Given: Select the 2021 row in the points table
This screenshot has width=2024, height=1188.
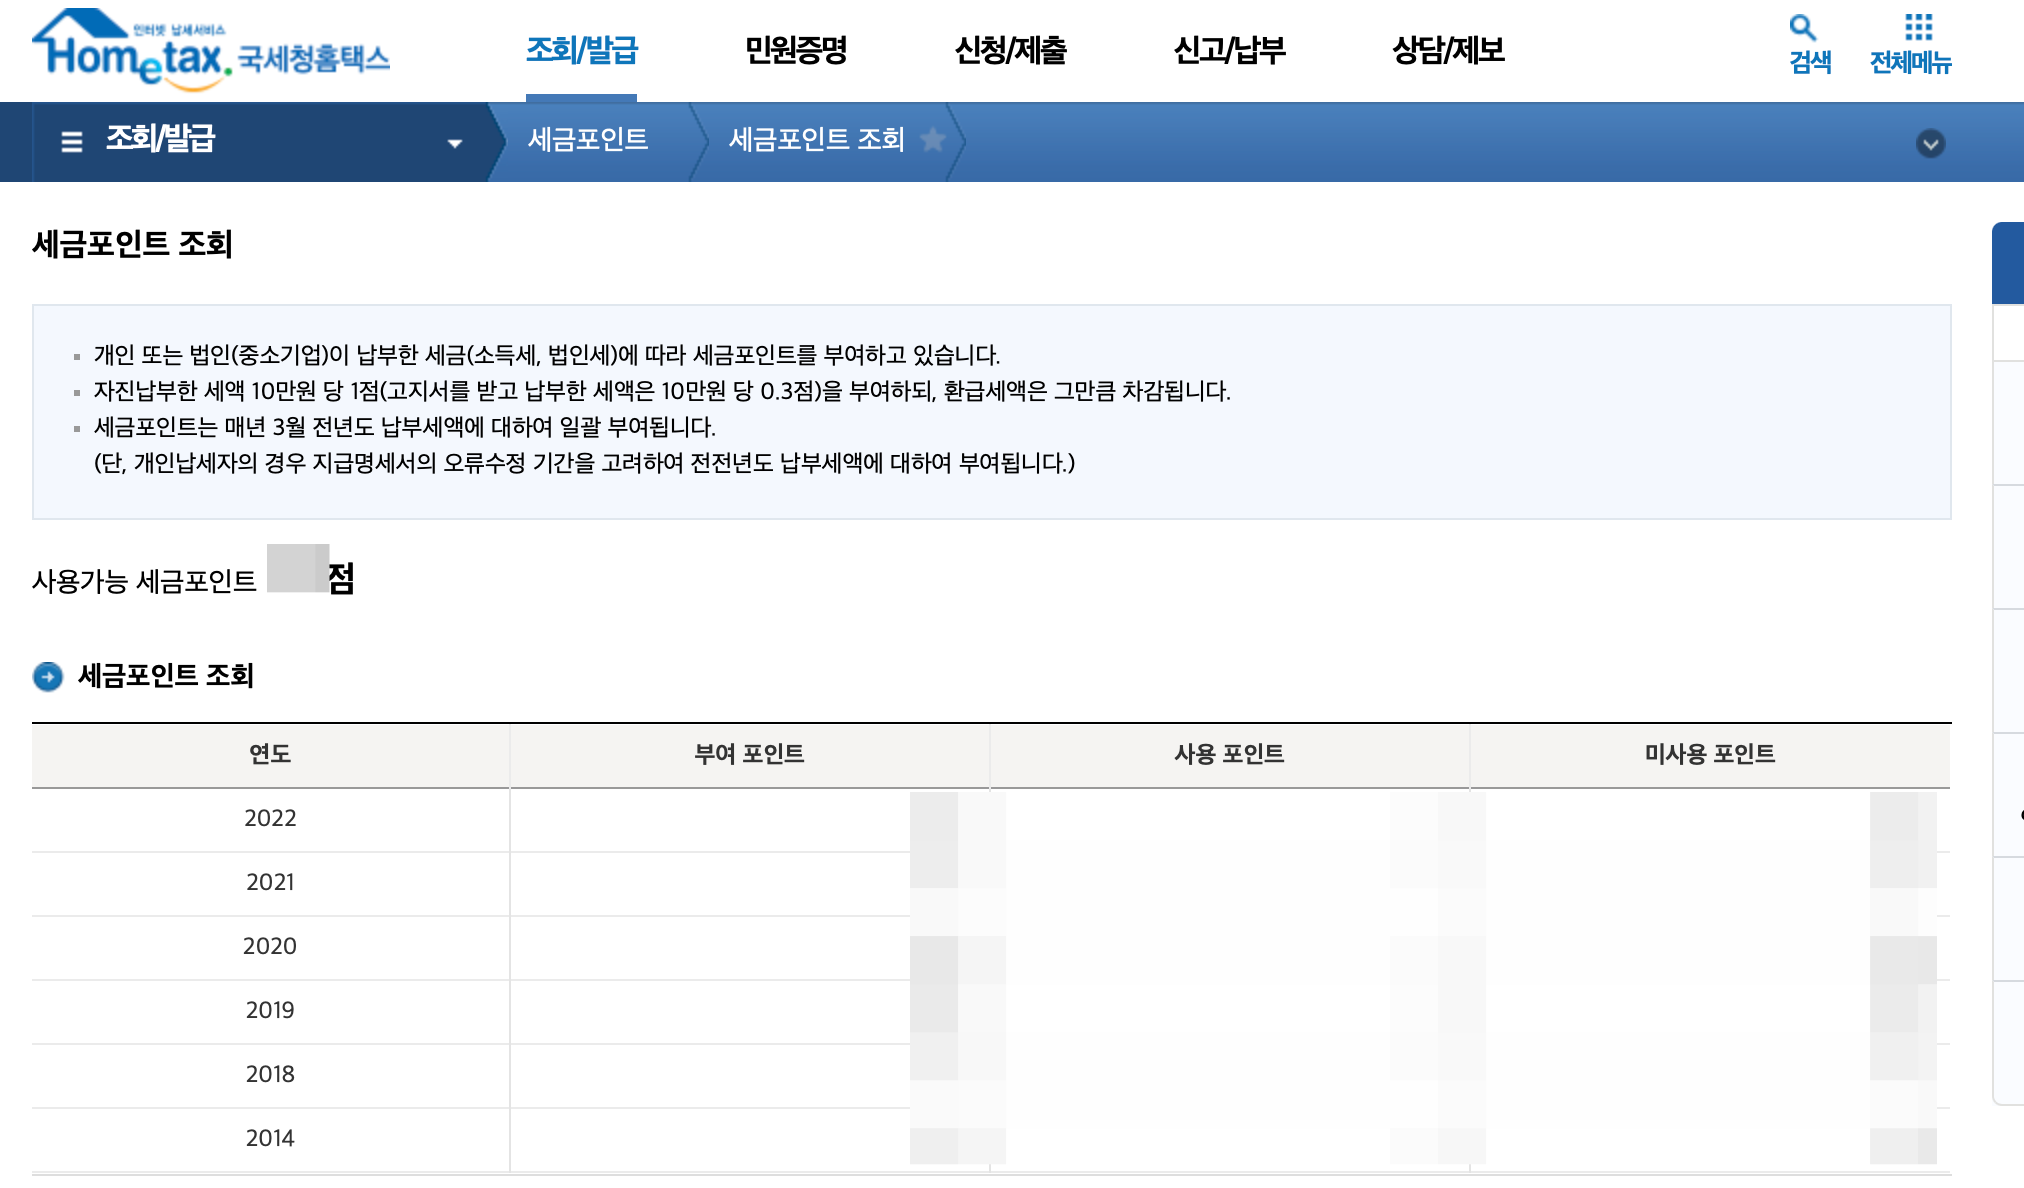Looking at the screenshot, I should point(270,883).
